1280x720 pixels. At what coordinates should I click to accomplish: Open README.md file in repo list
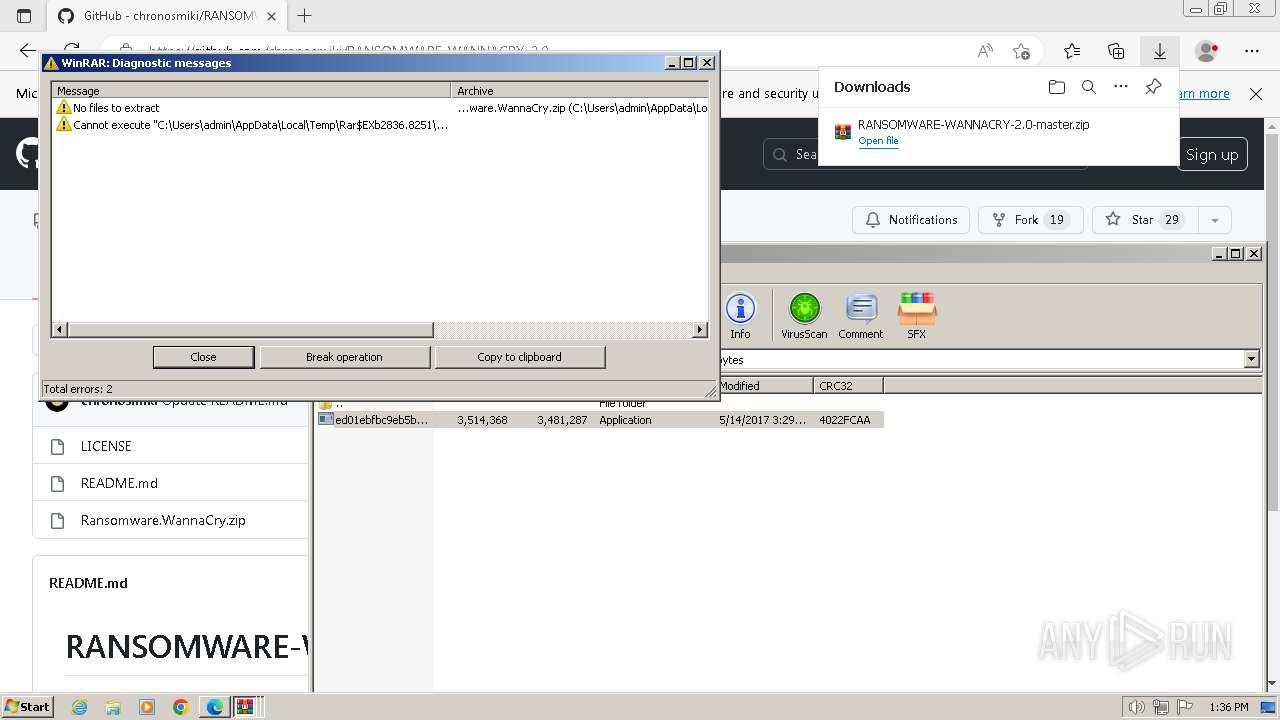[119, 483]
